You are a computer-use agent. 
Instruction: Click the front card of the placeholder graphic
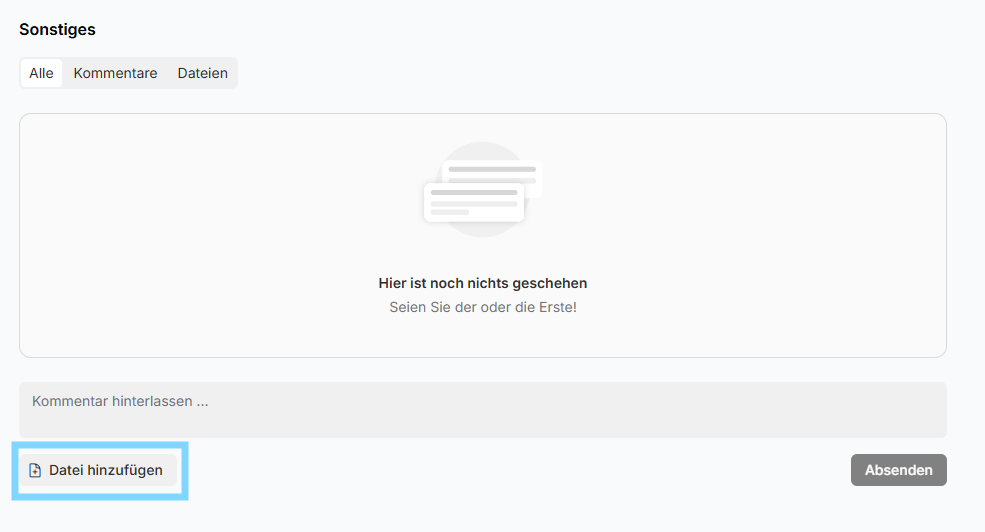tap(473, 202)
